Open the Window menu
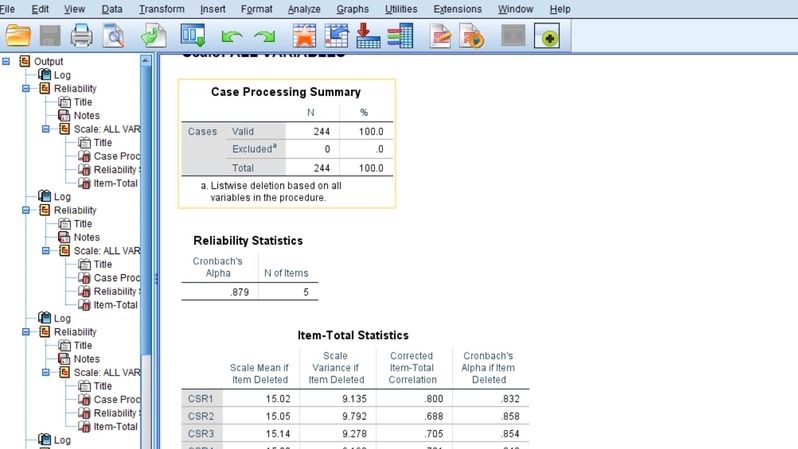 pos(516,9)
